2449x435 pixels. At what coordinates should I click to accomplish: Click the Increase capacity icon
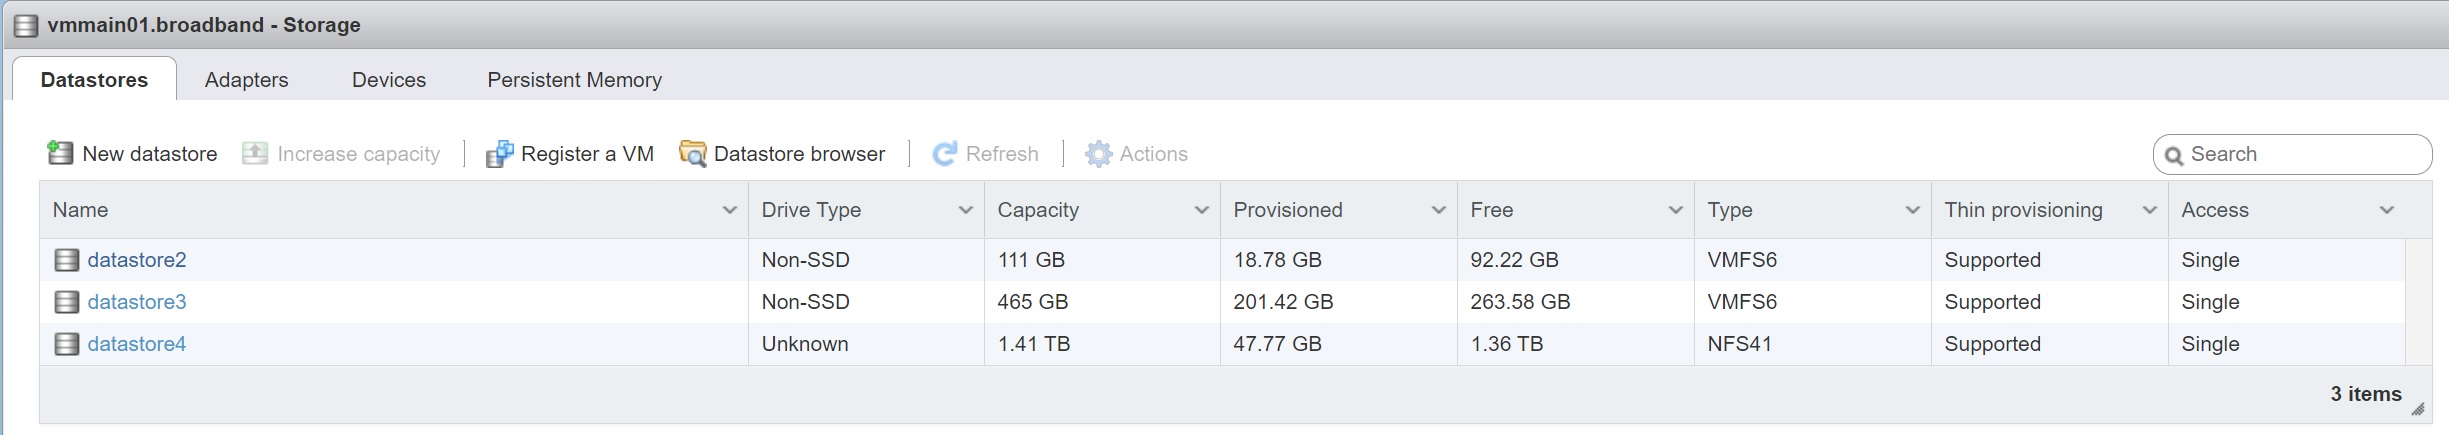tap(255, 153)
